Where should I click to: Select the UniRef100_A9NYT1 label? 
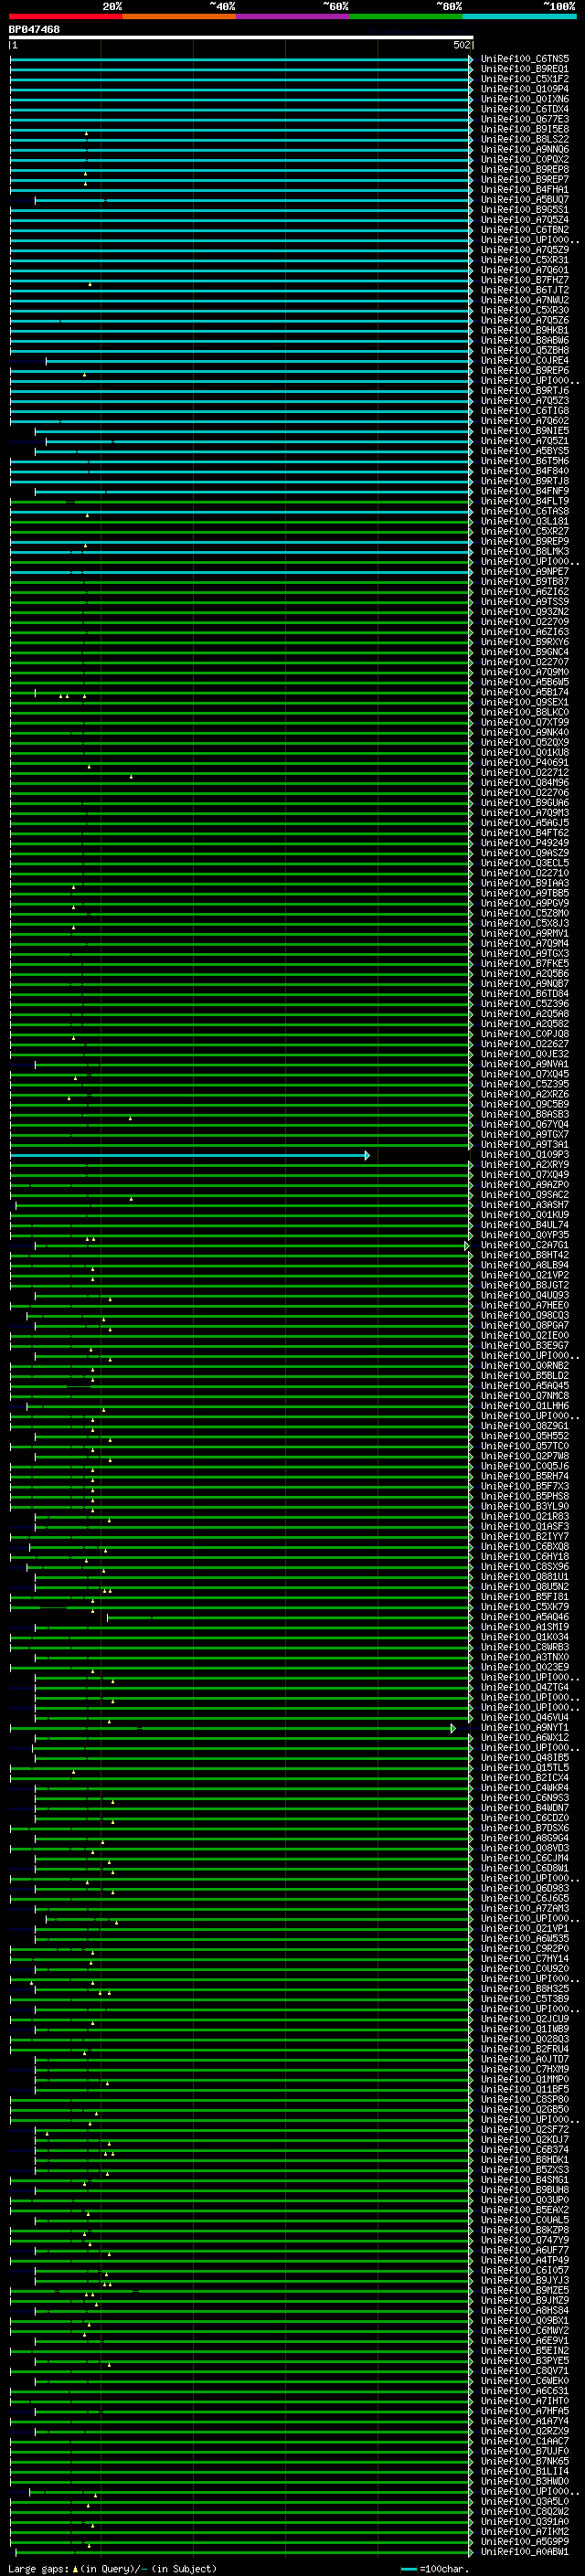click(525, 1728)
